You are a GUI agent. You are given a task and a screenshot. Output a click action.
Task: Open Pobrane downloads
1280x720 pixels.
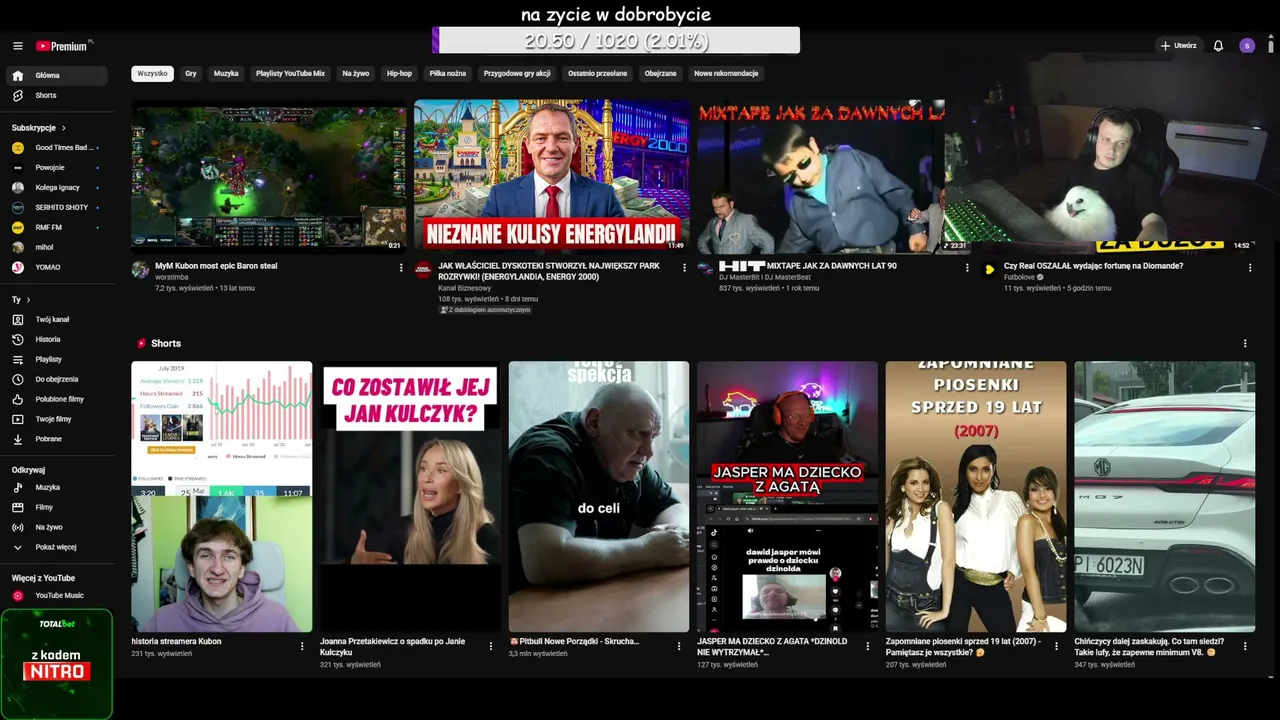pos(57,440)
